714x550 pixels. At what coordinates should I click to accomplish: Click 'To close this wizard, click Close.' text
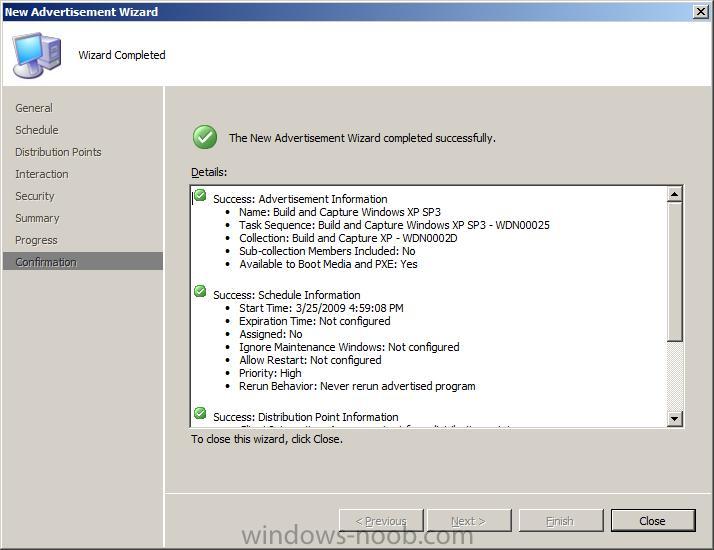(267, 439)
